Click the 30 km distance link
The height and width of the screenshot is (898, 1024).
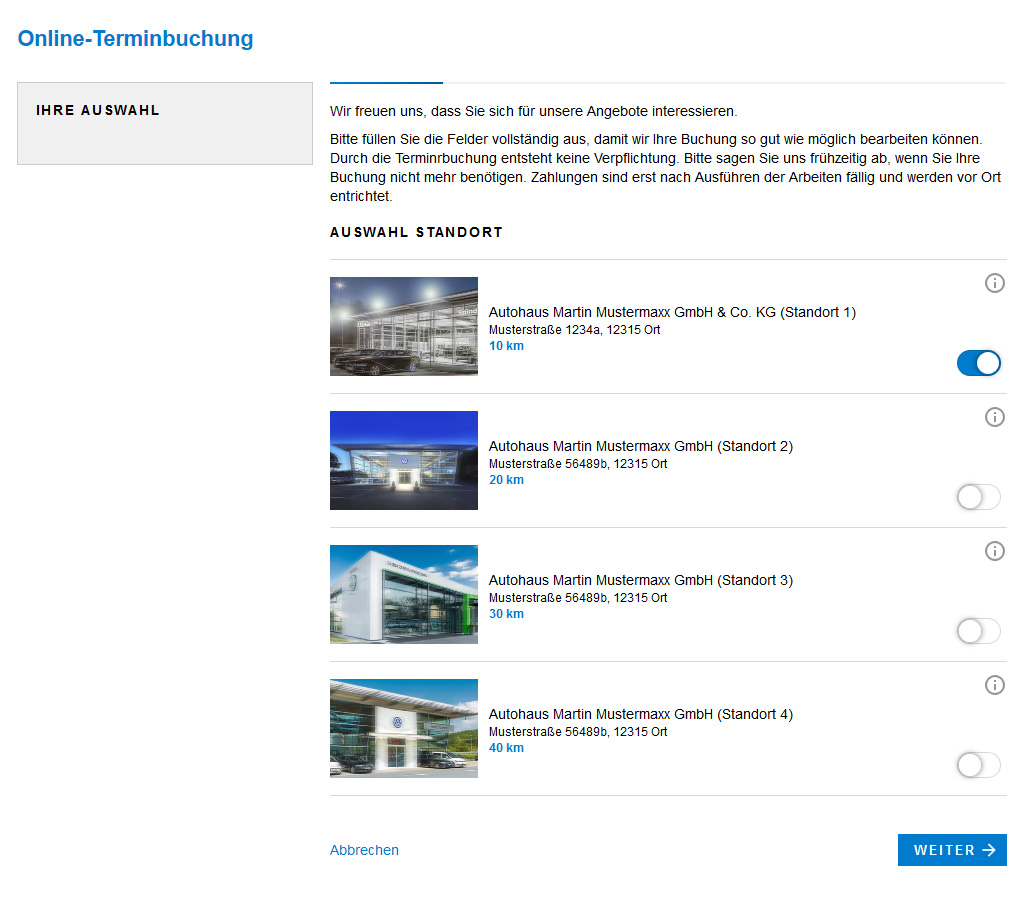(x=506, y=613)
